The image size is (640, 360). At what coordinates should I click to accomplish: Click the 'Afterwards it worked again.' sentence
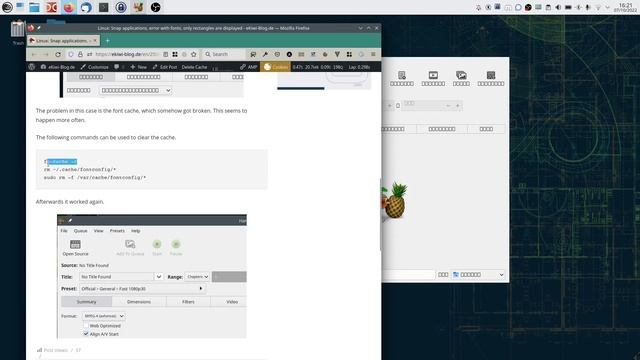[x=70, y=202]
